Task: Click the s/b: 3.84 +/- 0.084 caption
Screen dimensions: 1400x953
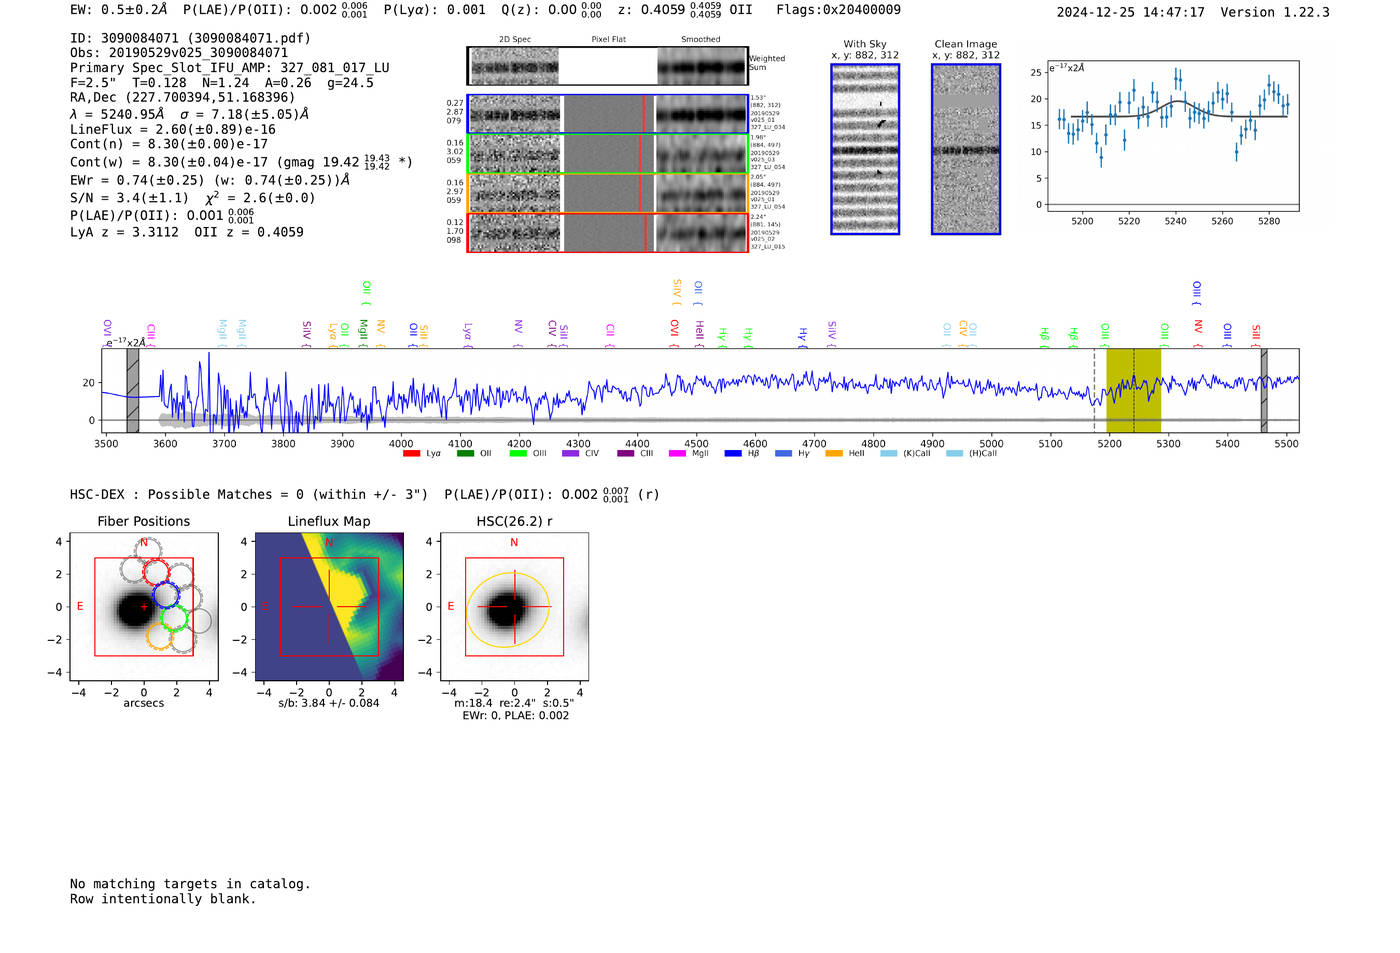Action: tap(329, 703)
